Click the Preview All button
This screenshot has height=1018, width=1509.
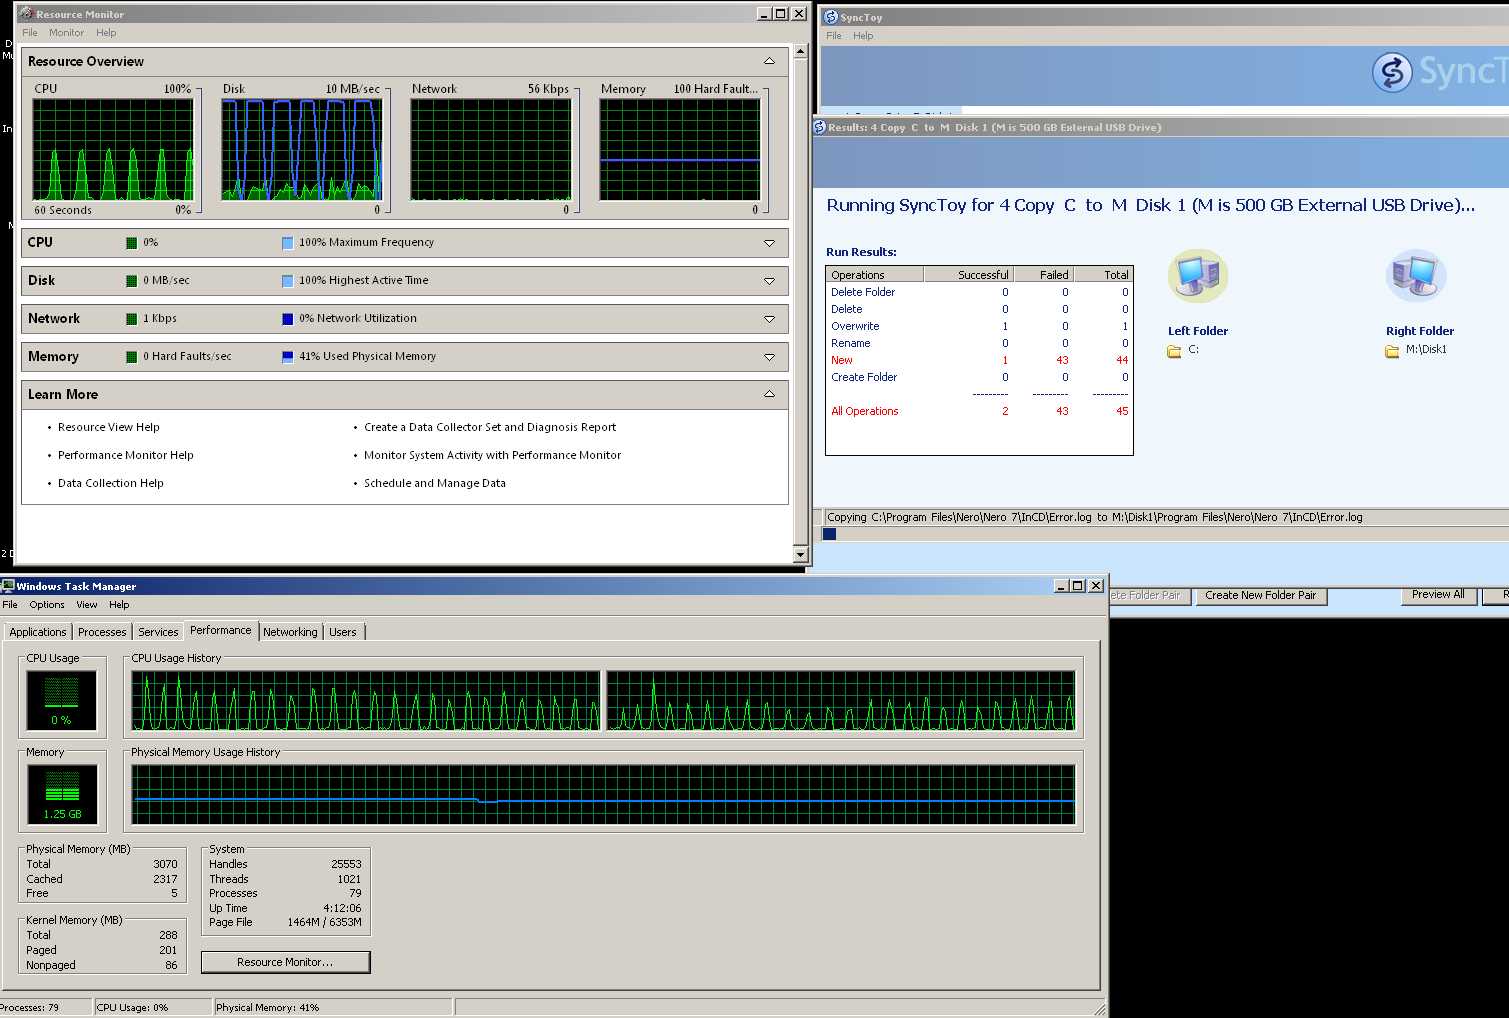click(x=1438, y=595)
